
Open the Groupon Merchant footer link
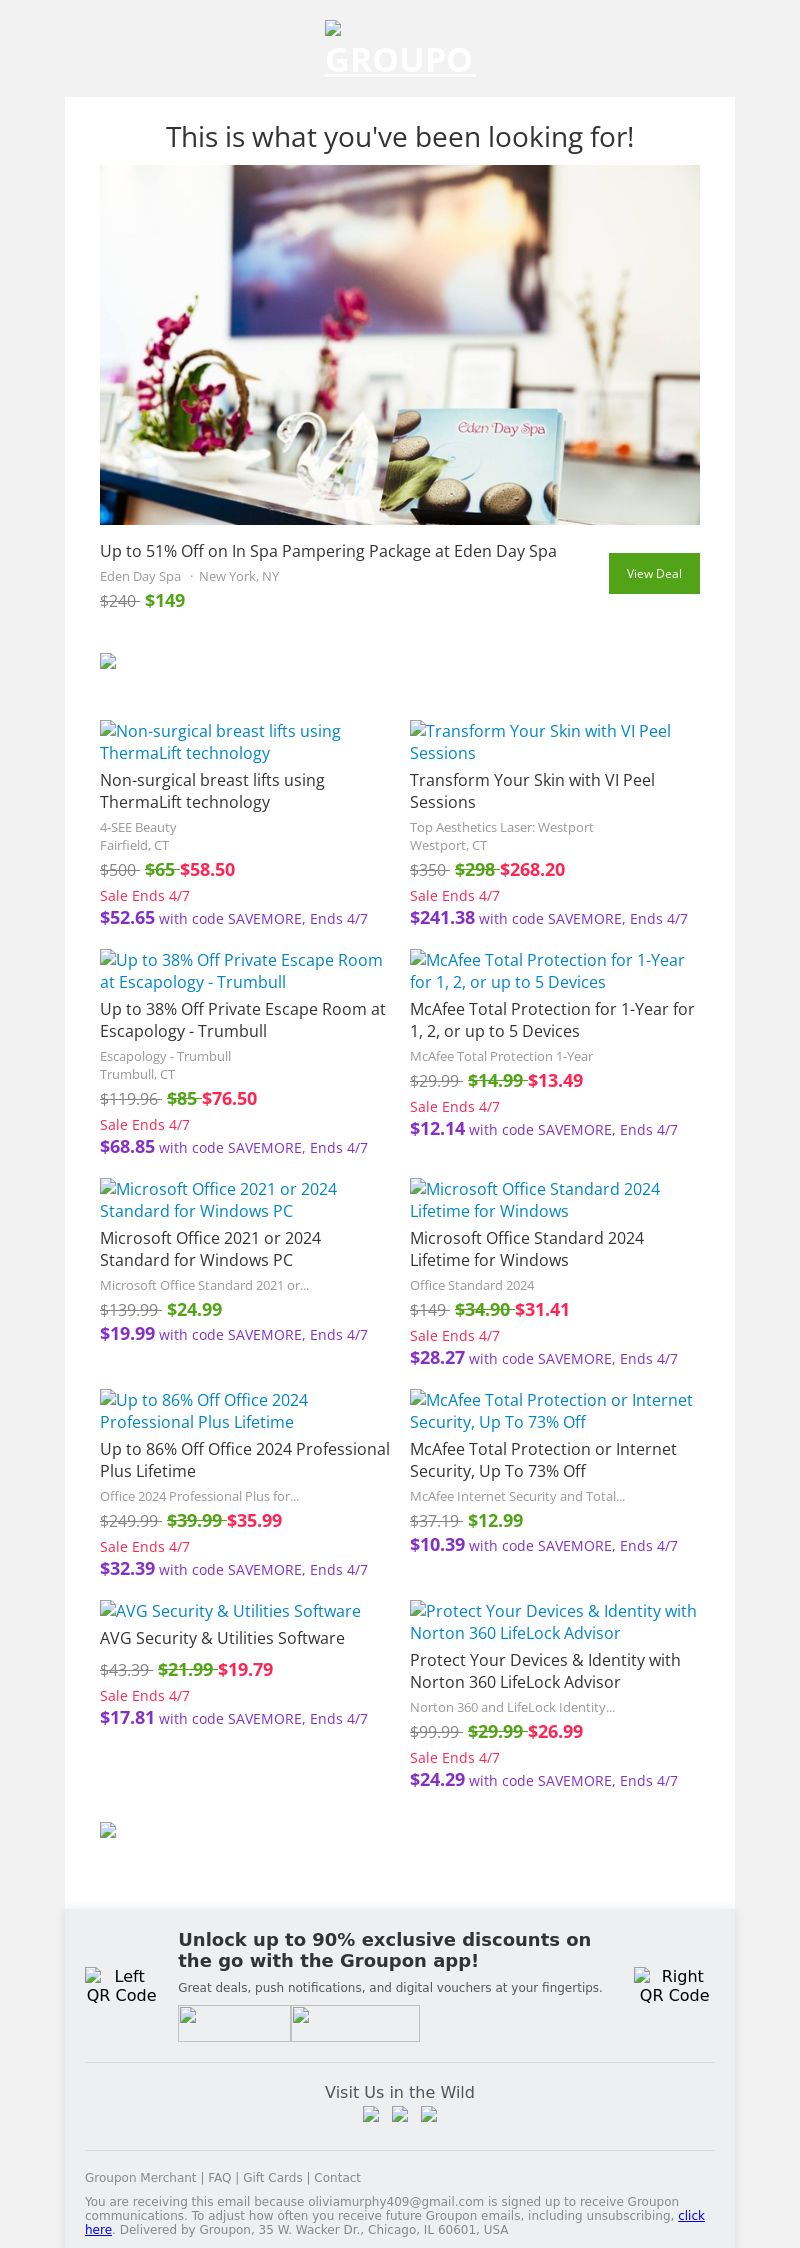140,2178
